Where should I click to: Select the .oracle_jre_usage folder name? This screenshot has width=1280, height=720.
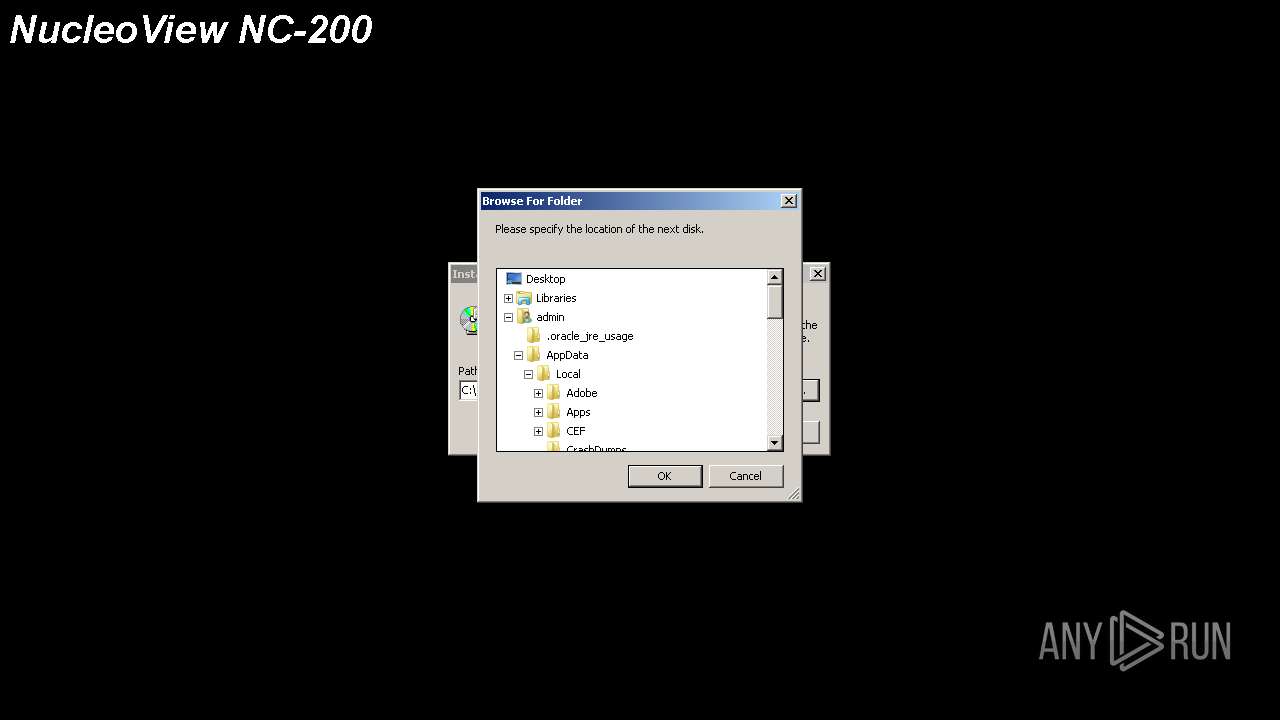(x=590, y=336)
